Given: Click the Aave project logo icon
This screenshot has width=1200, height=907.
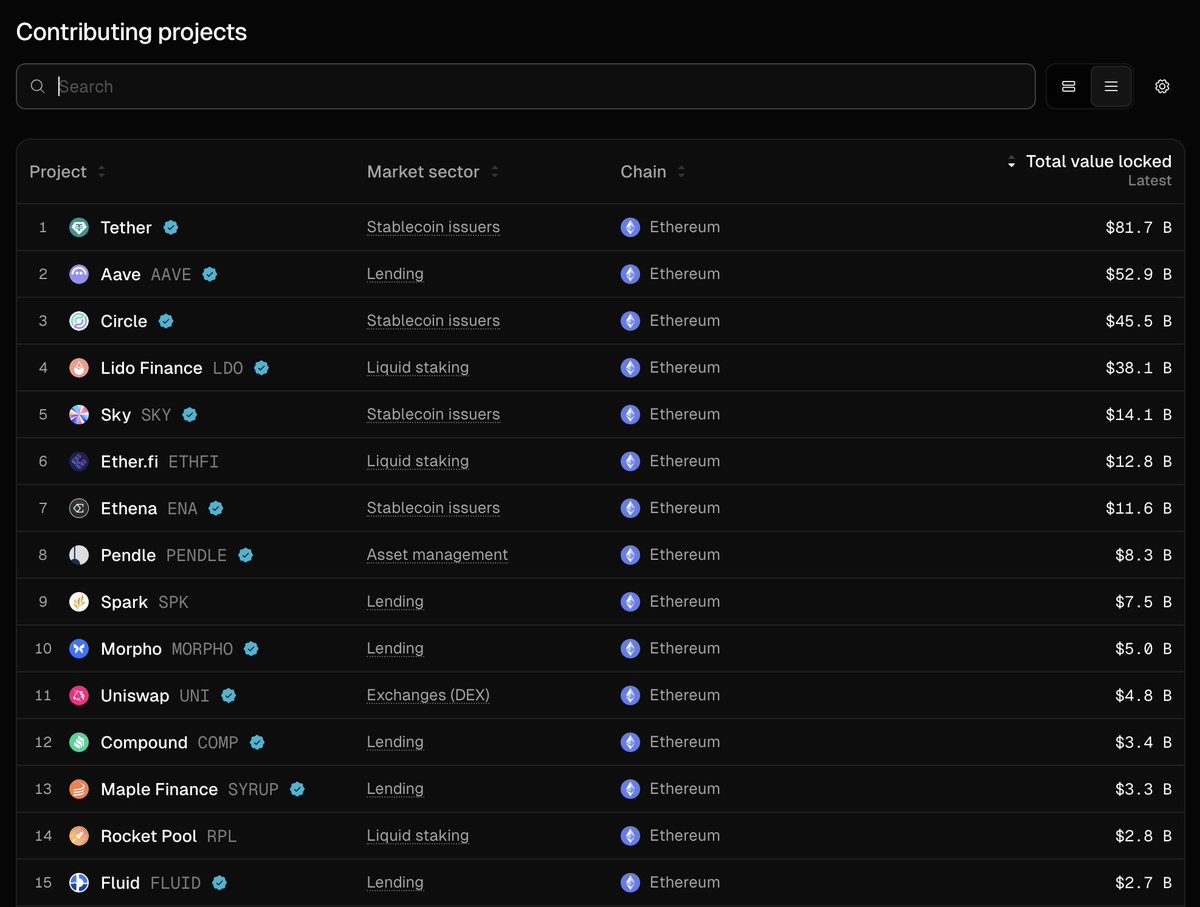Looking at the screenshot, I should (x=79, y=274).
